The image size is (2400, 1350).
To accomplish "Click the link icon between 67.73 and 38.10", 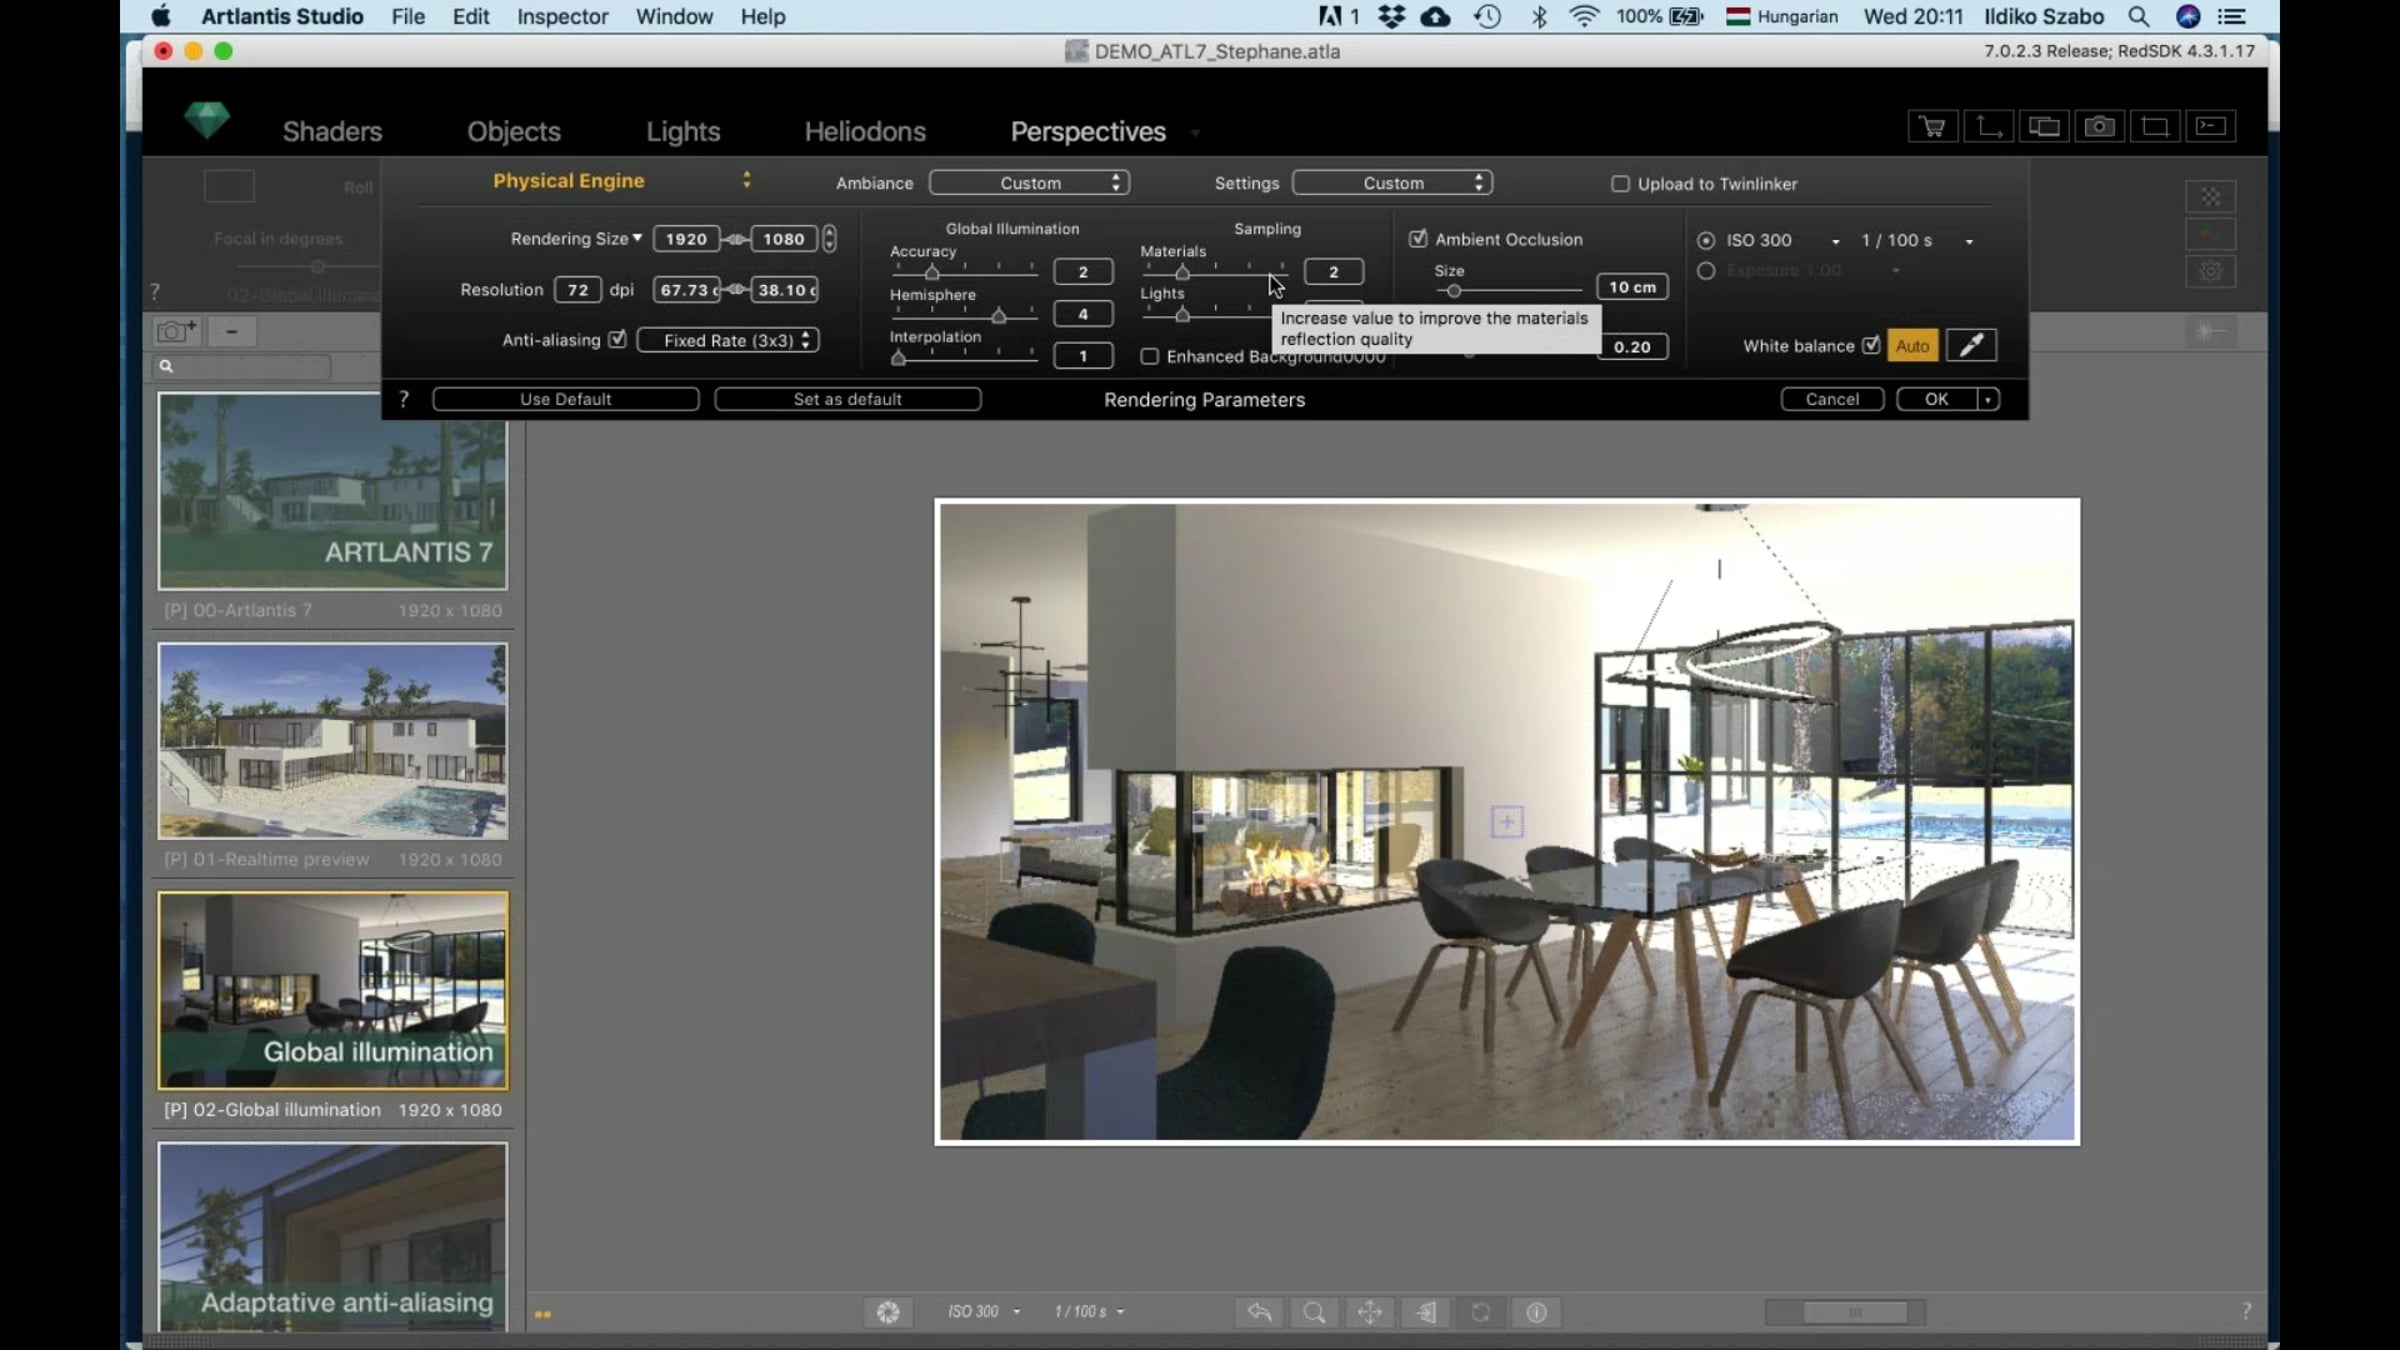I will [x=736, y=290].
